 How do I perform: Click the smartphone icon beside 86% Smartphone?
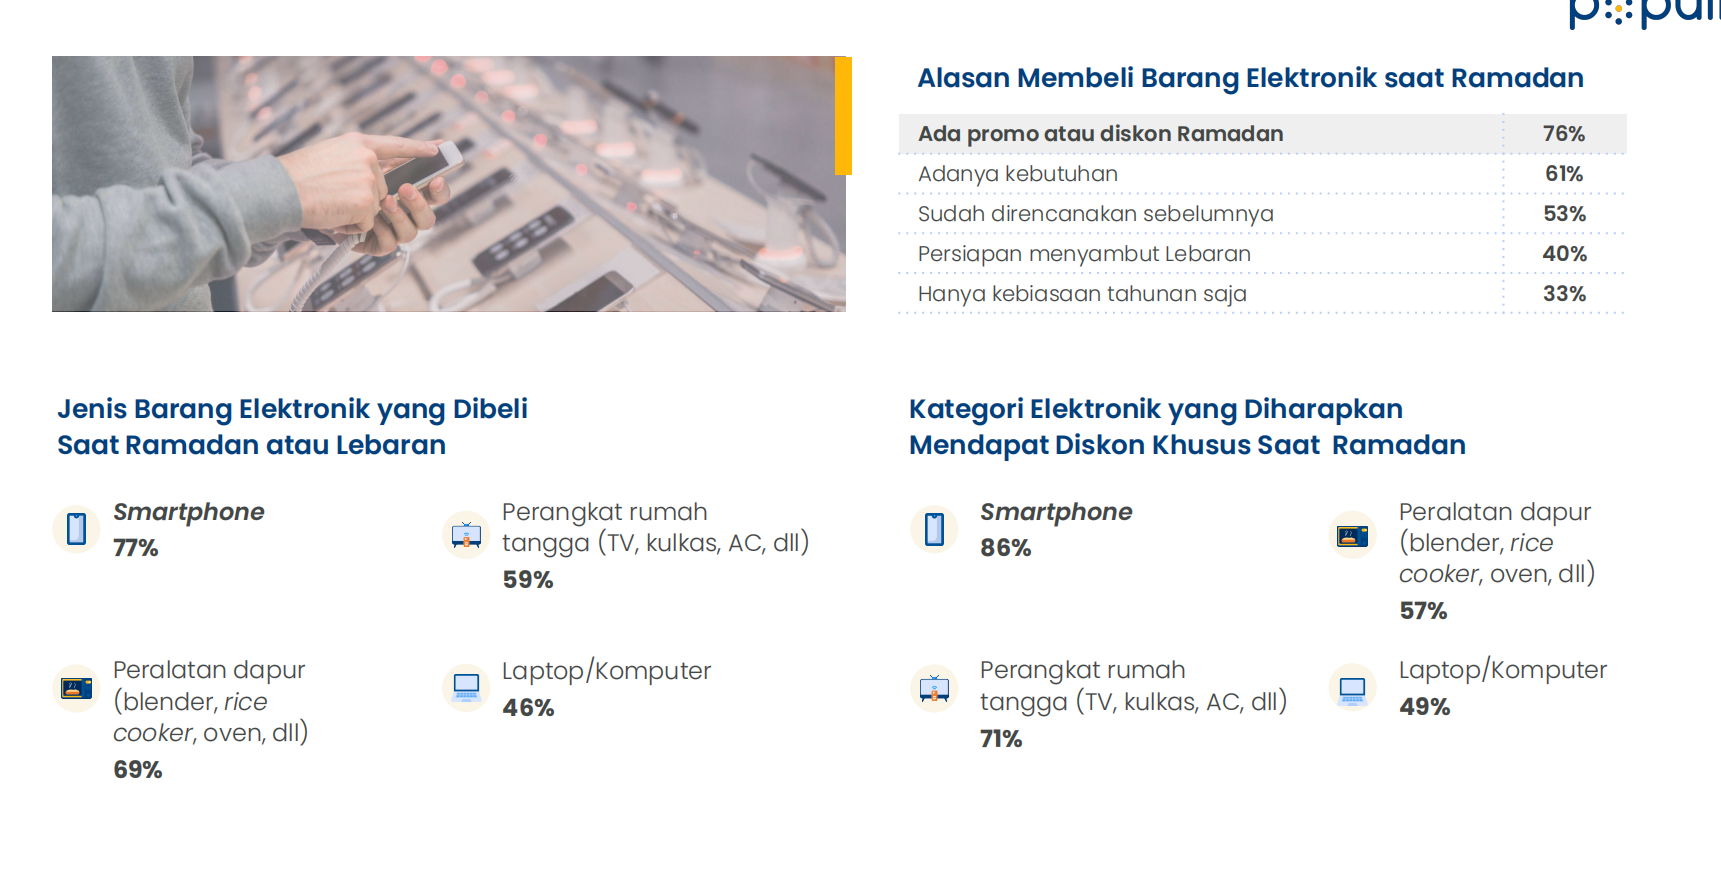point(934,528)
